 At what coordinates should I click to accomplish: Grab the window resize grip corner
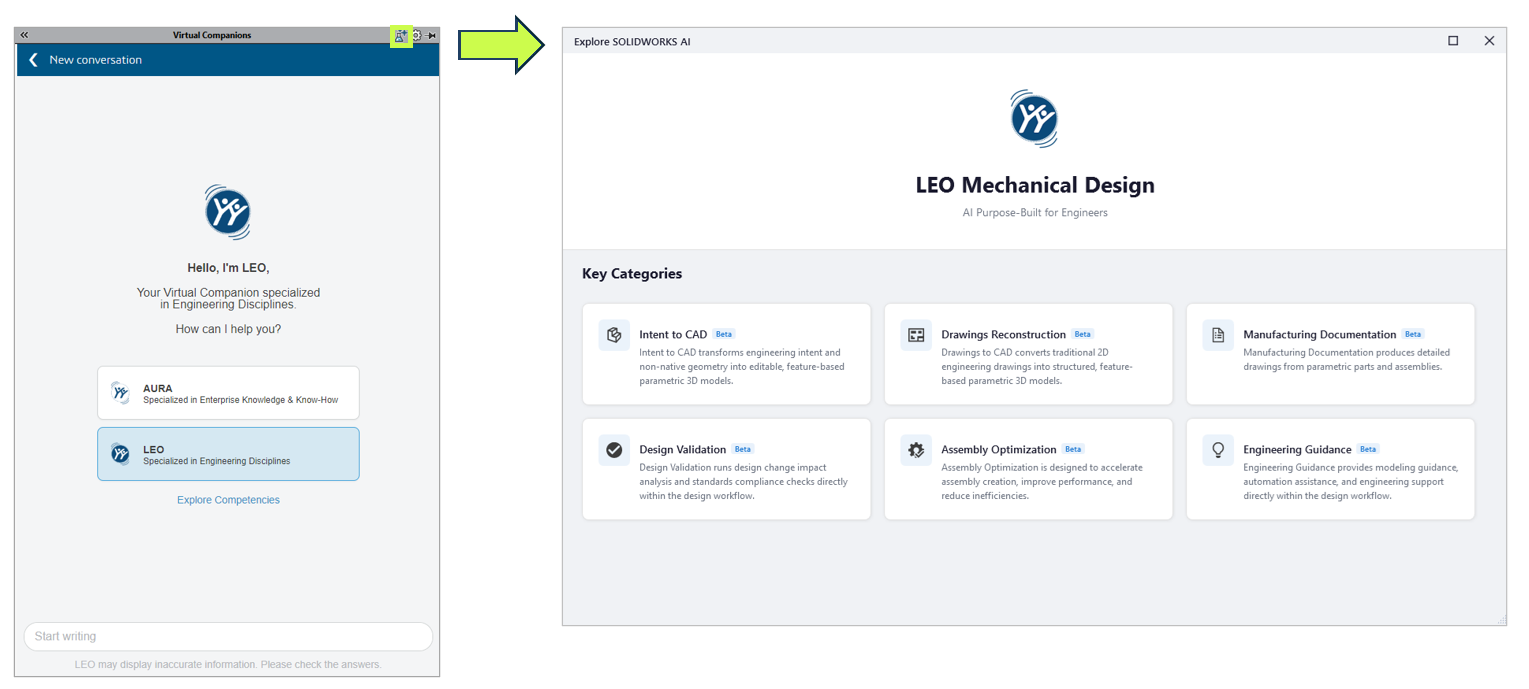(x=1500, y=620)
